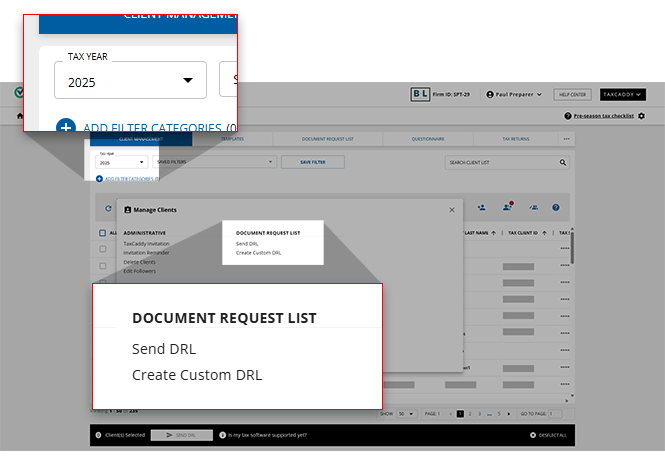
Task: Open the TaxCaddy dropdown button
Action: tap(623, 95)
